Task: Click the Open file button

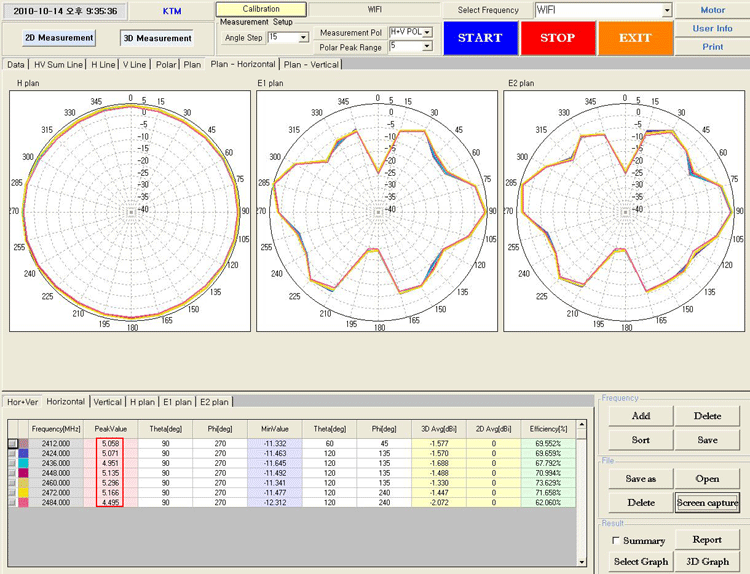Action: (707, 478)
